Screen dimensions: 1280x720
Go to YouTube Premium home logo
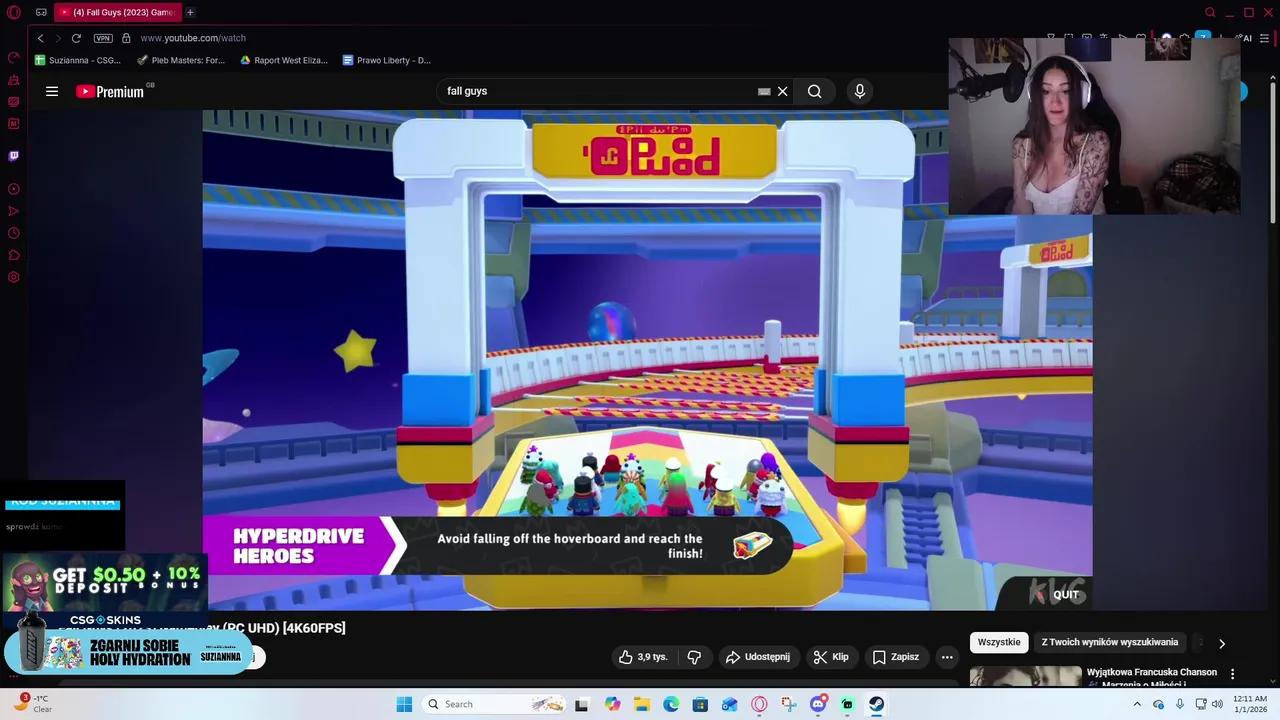(x=112, y=91)
